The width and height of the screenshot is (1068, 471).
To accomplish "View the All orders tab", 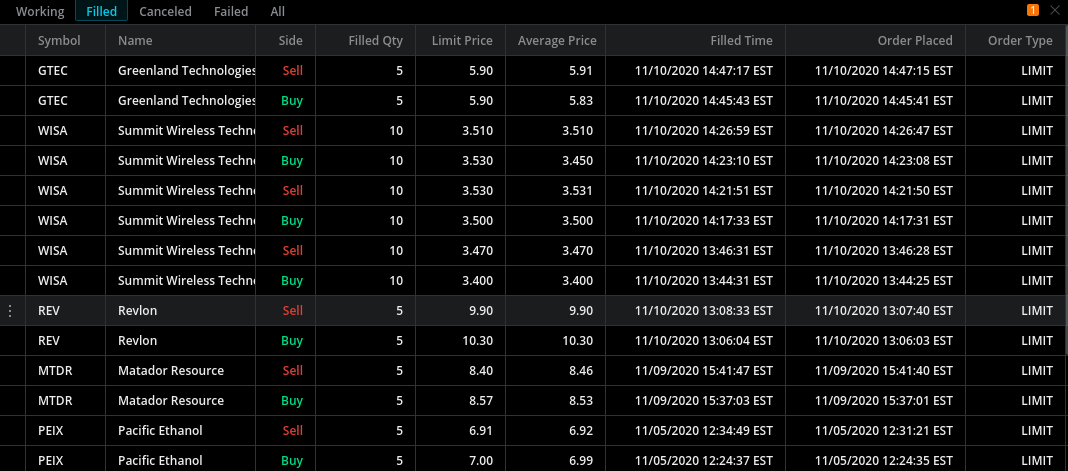I will 277,12.
